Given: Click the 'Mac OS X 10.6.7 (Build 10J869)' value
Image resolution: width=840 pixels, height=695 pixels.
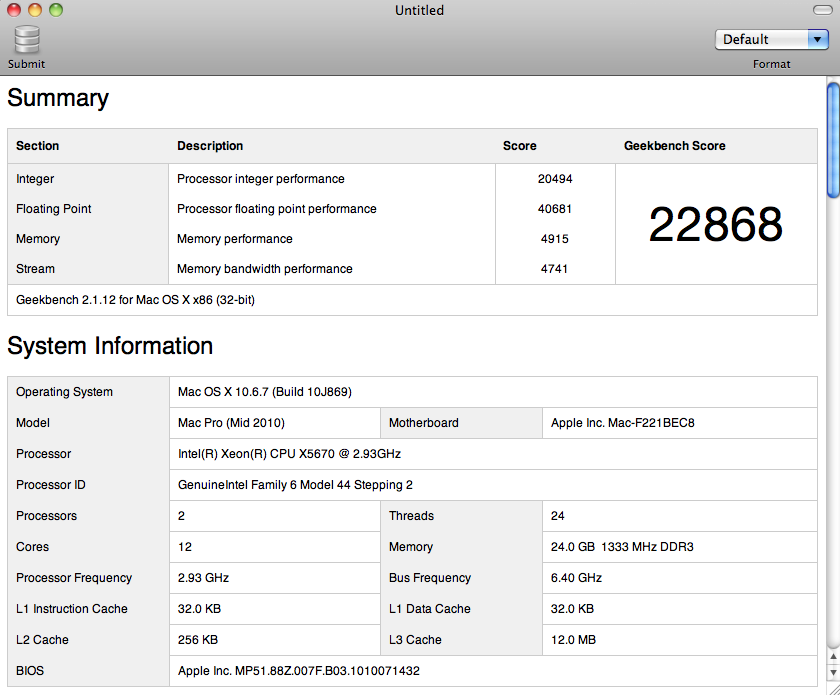Looking at the screenshot, I should point(265,392).
